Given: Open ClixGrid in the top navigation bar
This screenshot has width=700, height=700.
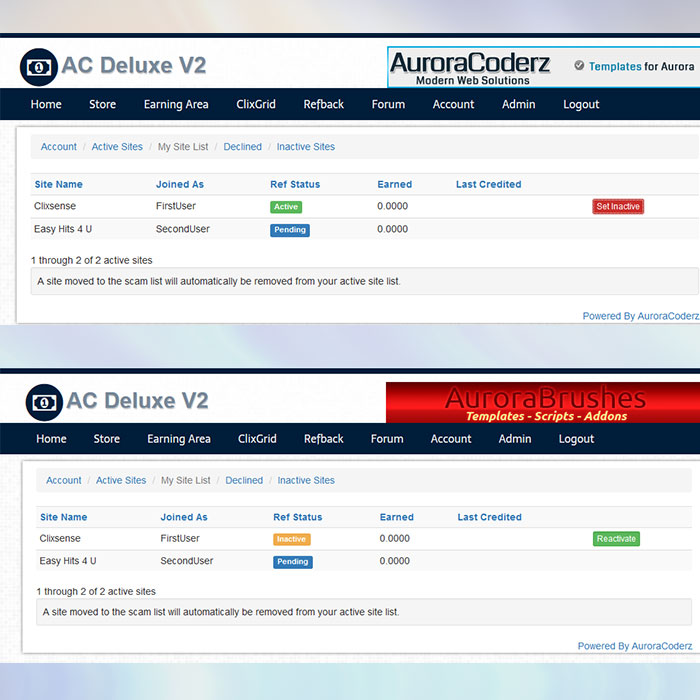Looking at the screenshot, I should (x=256, y=104).
